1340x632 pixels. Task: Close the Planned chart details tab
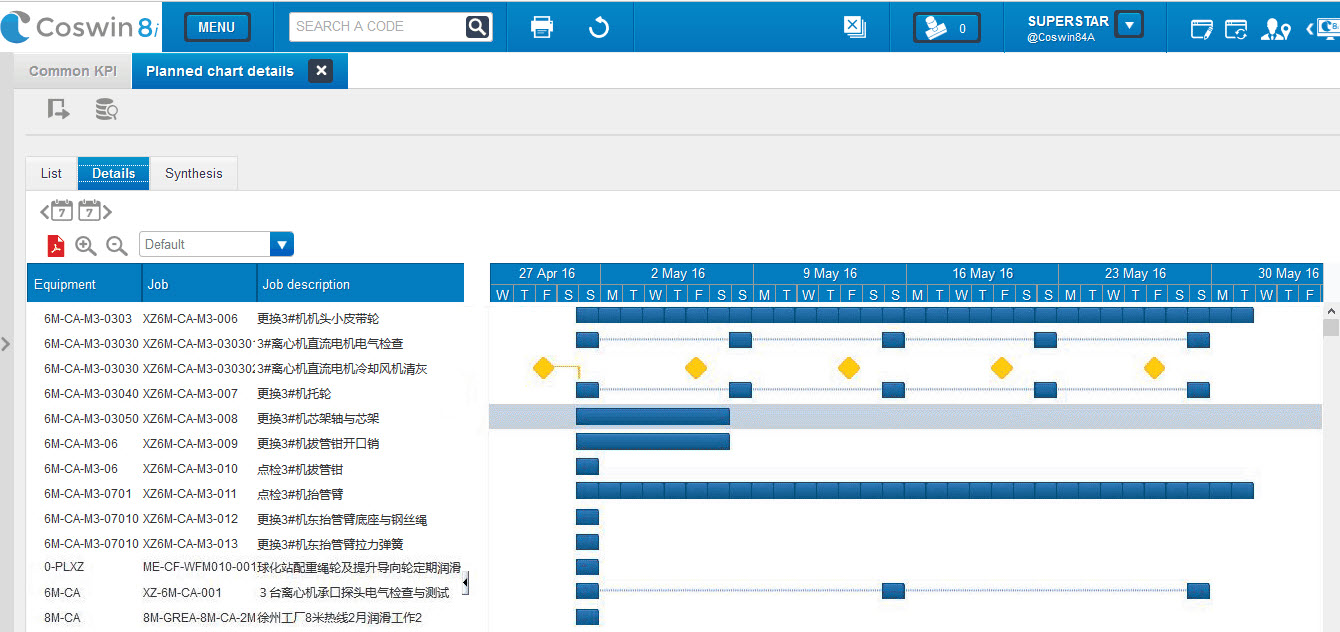(320, 71)
